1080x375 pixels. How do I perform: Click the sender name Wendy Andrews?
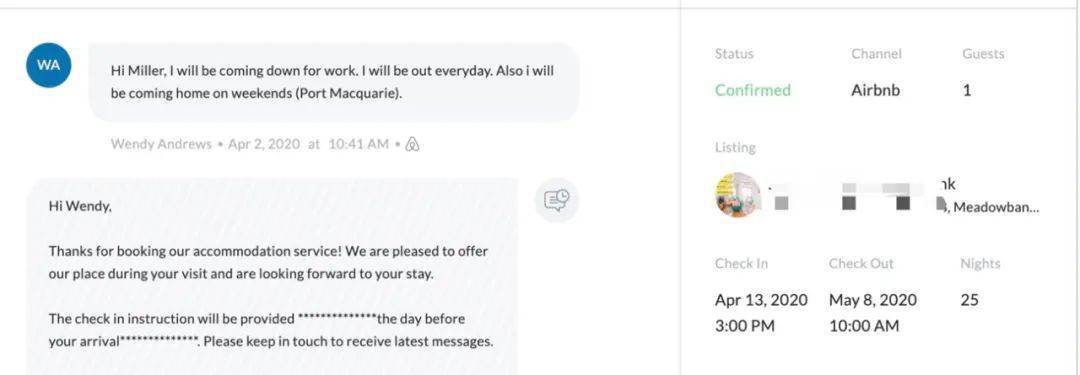pyautogui.click(x=161, y=144)
